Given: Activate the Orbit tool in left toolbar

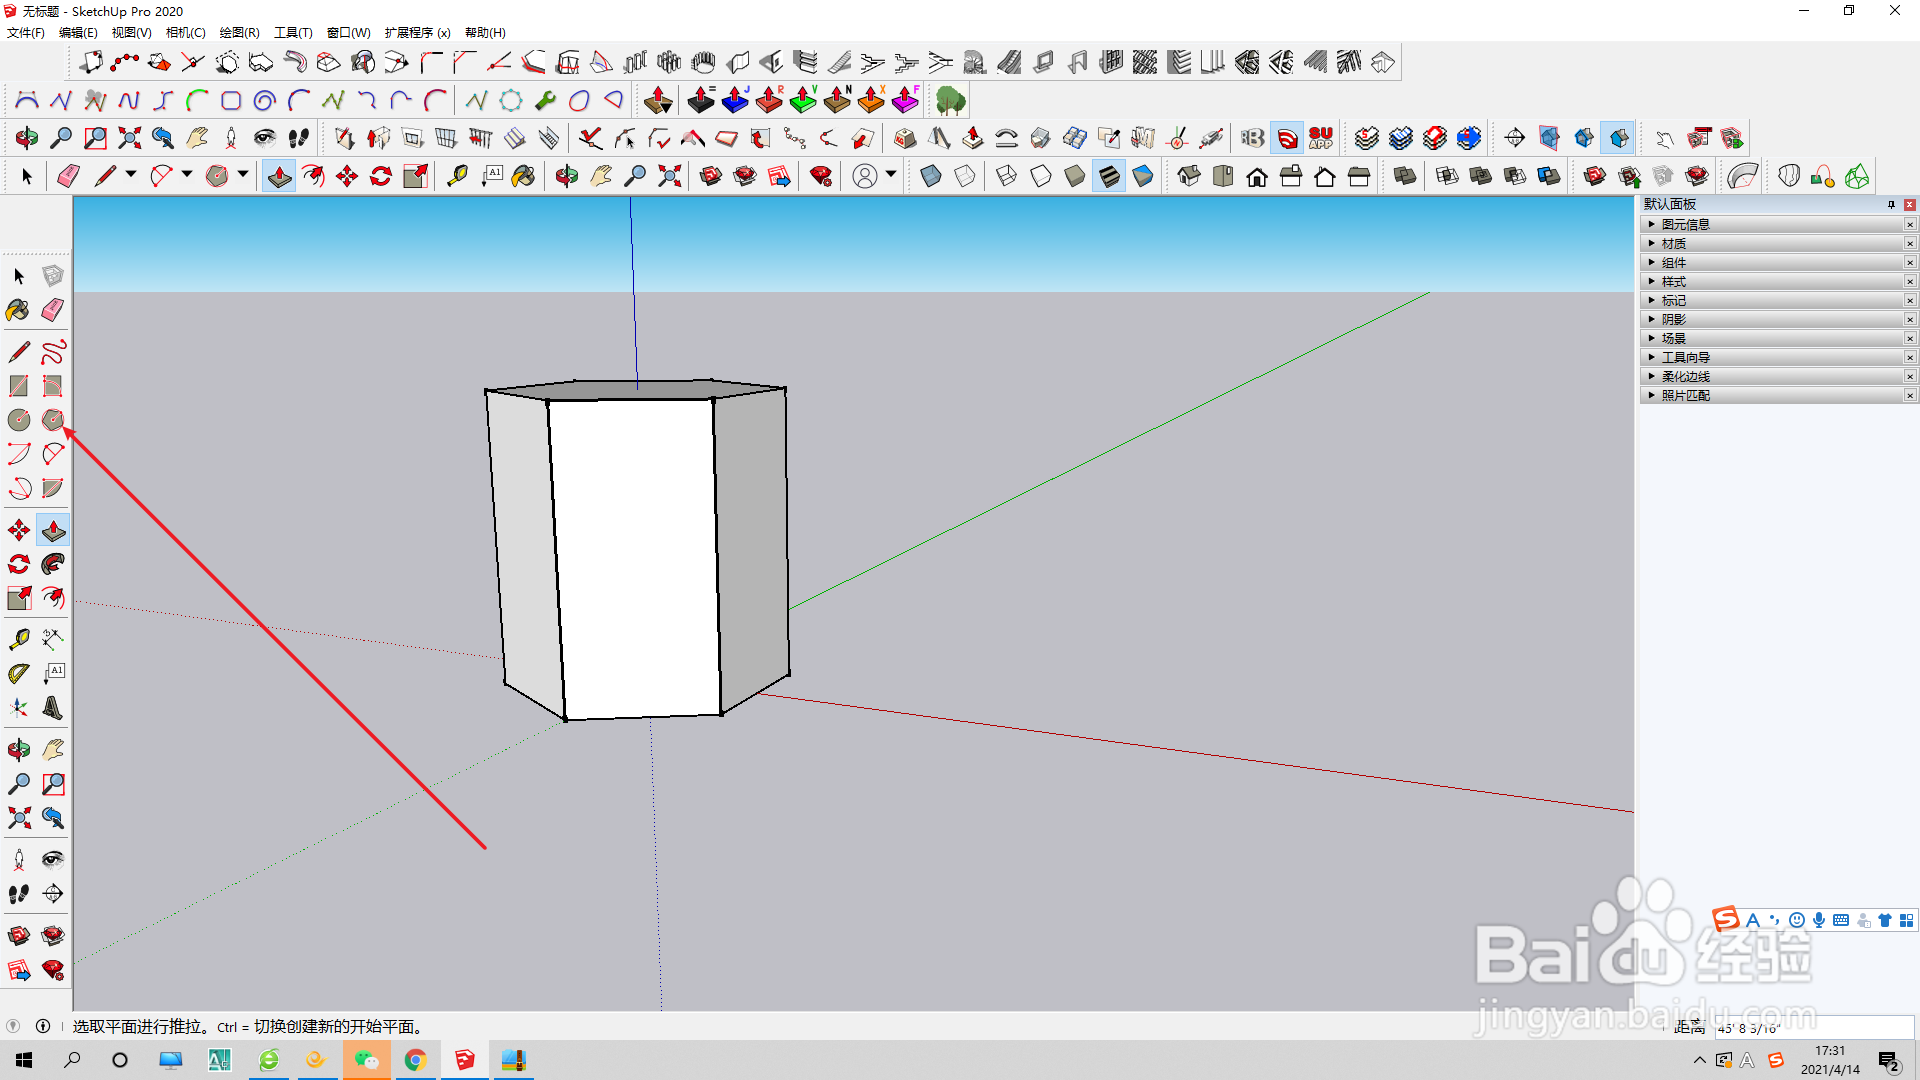Looking at the screenshot, I should (x=18, y=750).
